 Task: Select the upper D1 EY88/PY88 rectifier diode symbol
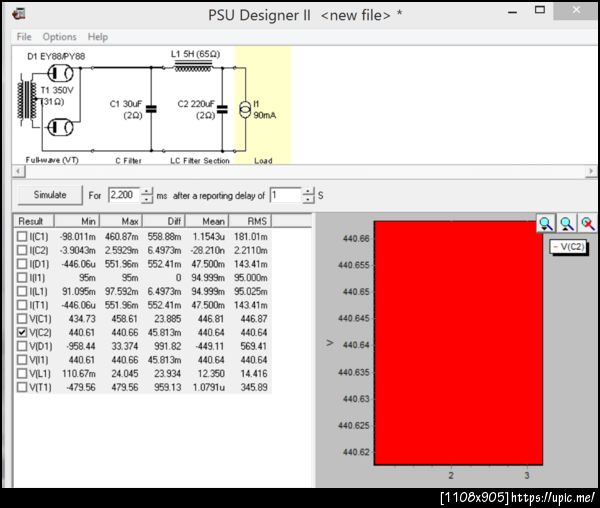point(60,73)
